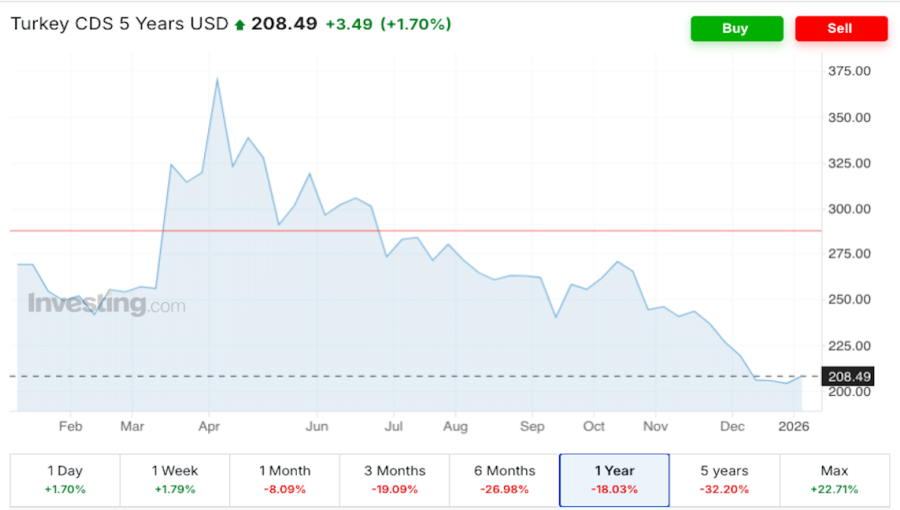Click the 375.00 y-axis label
The image size is (900, 510).
tap(849, 71)
